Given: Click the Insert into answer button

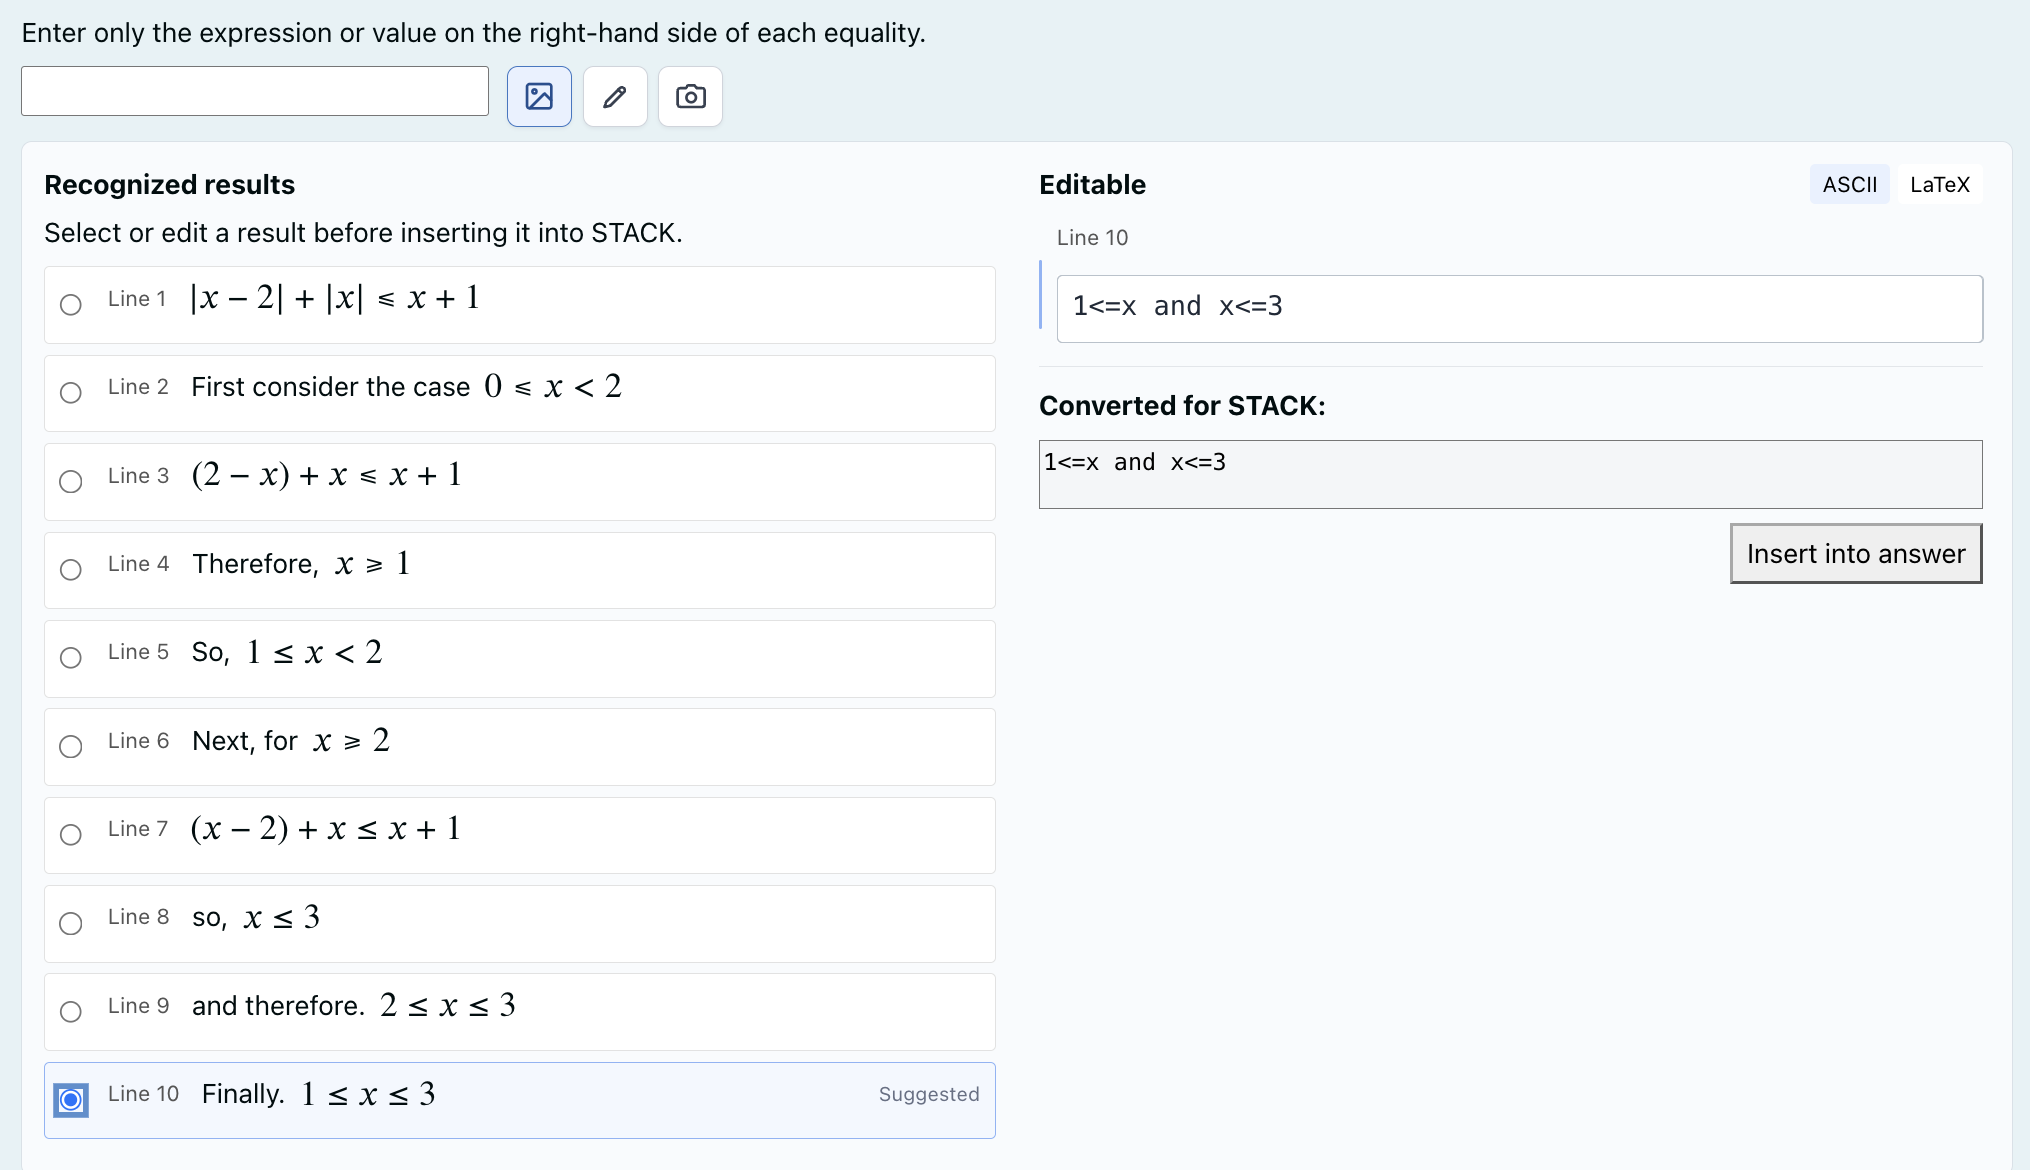Looking at the screenshot, I should coord(1856,553).
